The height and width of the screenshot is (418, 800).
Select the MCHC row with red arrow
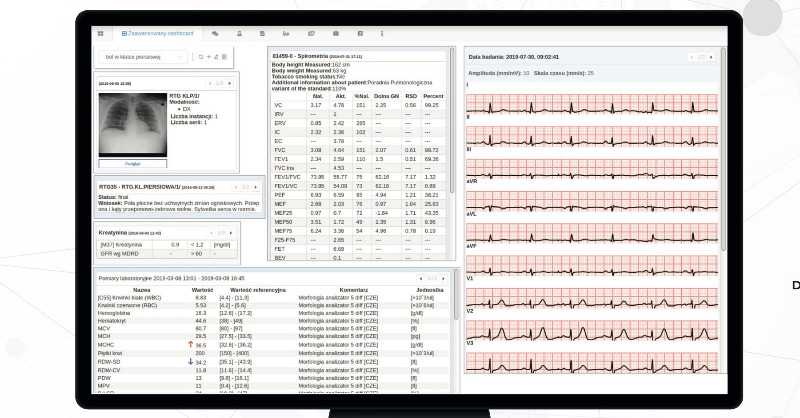273,345
